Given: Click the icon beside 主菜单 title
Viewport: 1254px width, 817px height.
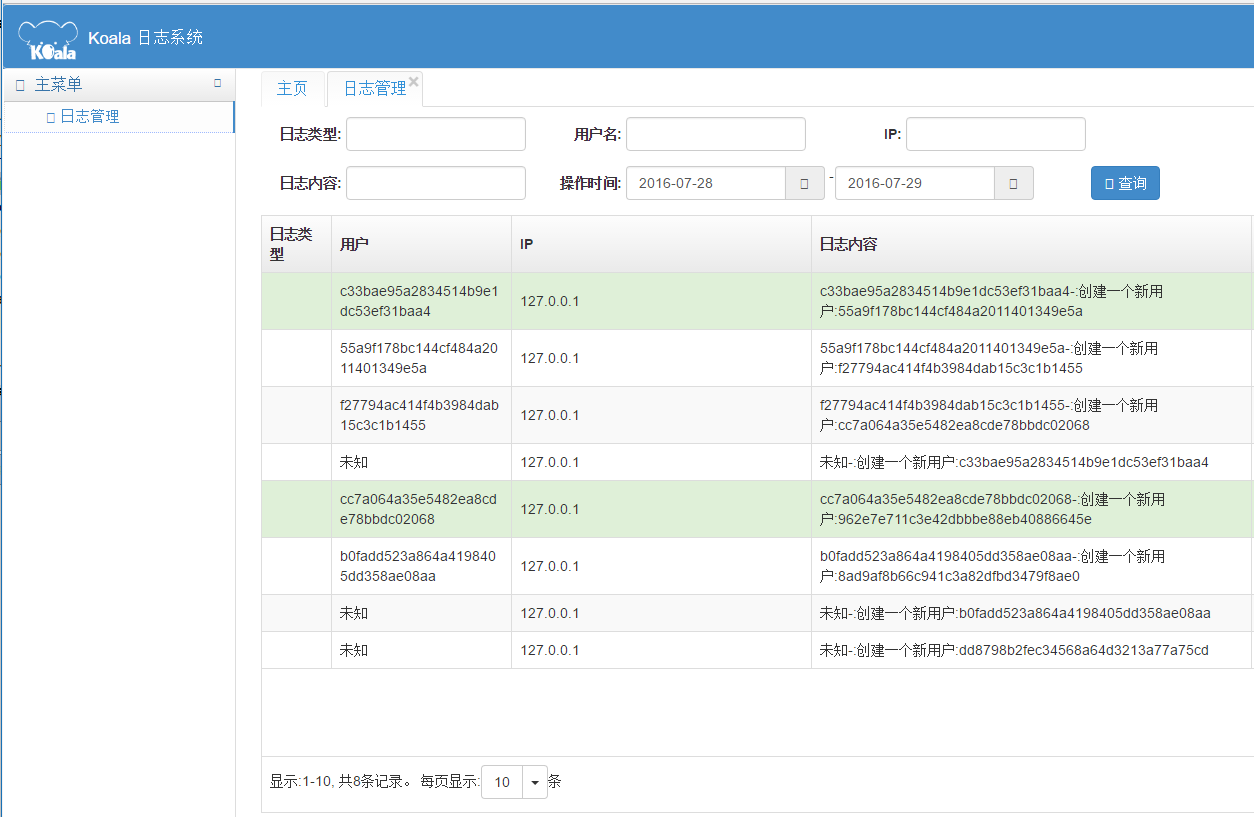Looking at the screenshot, I should (20, 86).
